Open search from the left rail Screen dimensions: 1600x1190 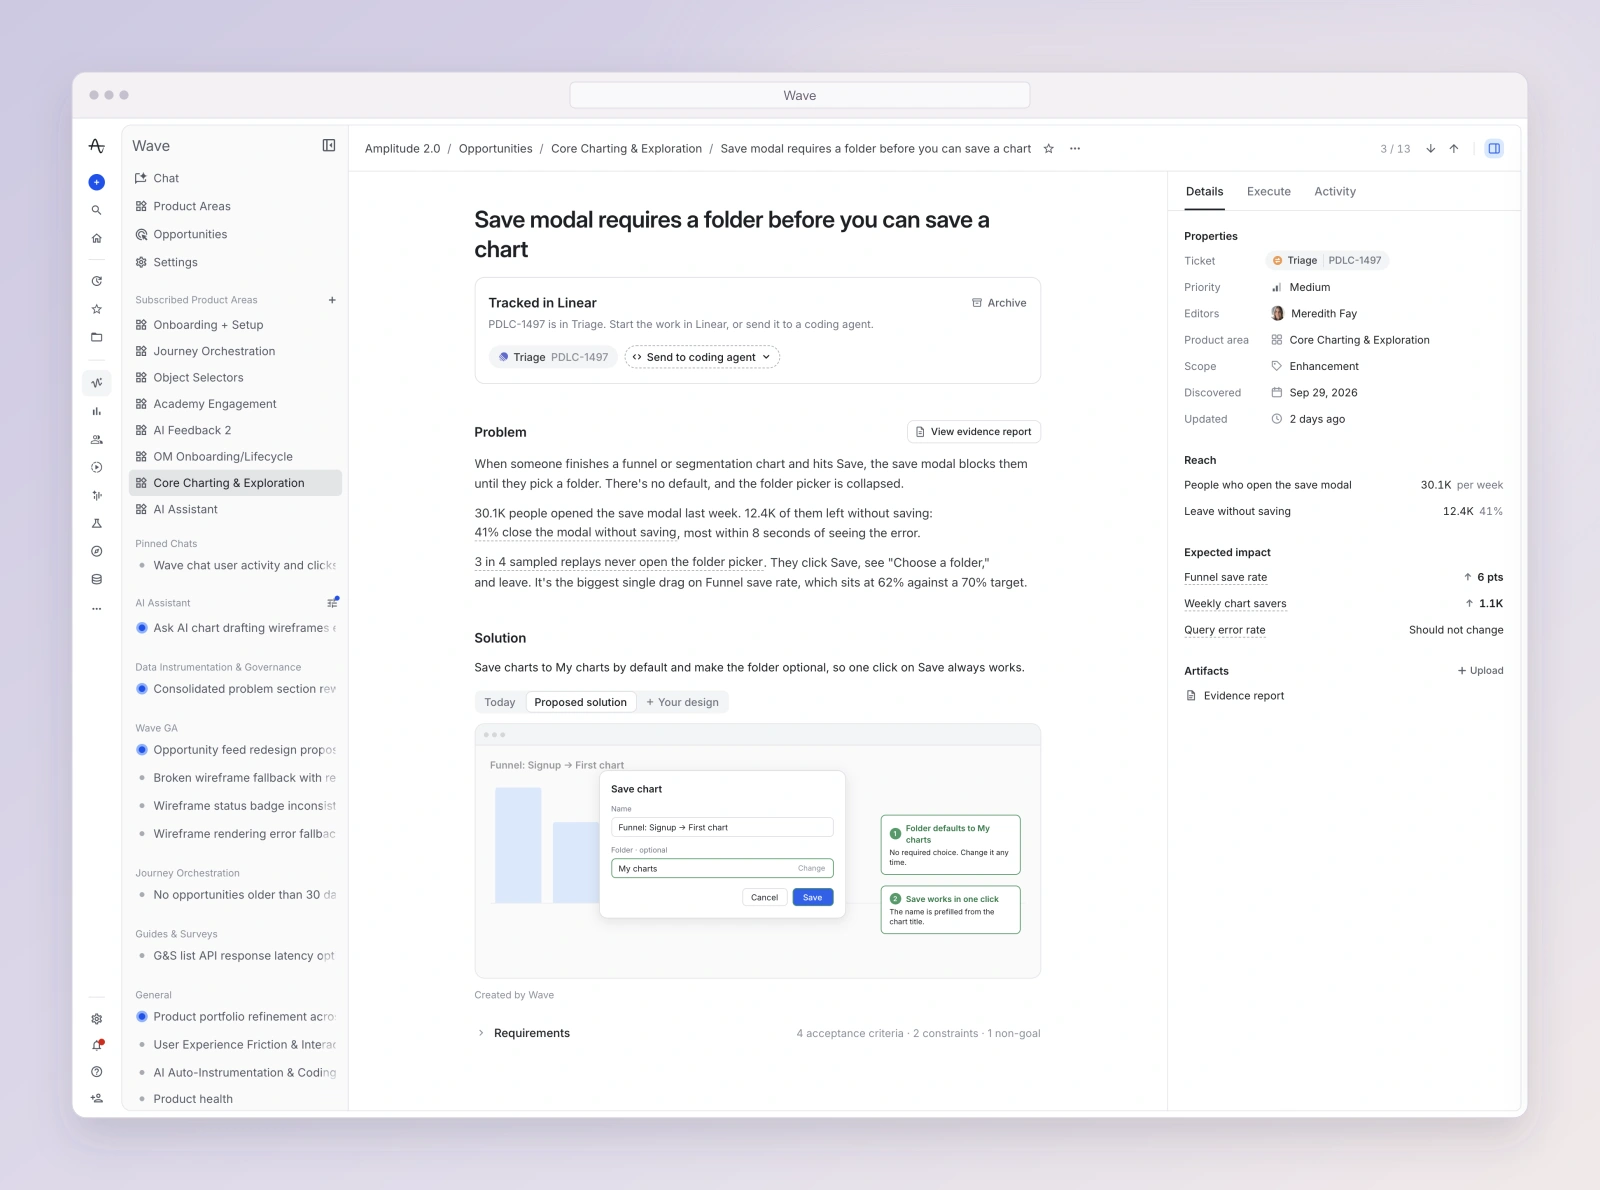(96, 210)
